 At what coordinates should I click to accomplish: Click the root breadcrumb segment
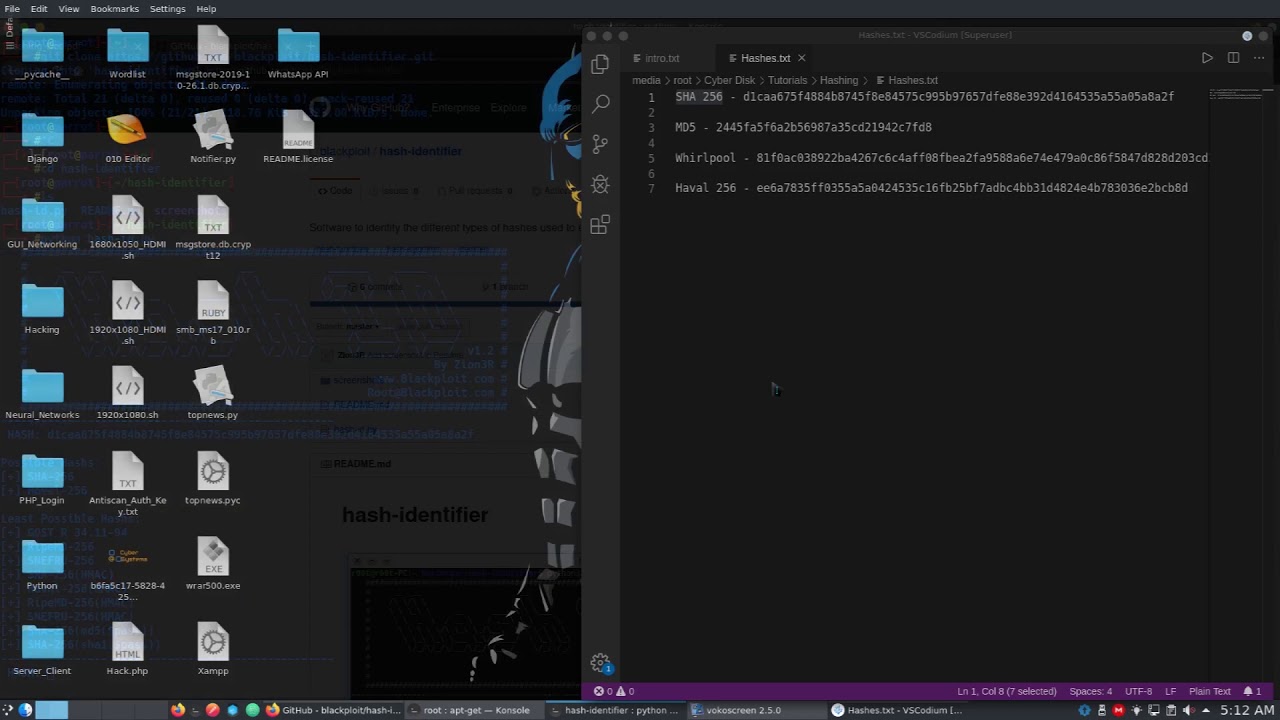(682, 80)
